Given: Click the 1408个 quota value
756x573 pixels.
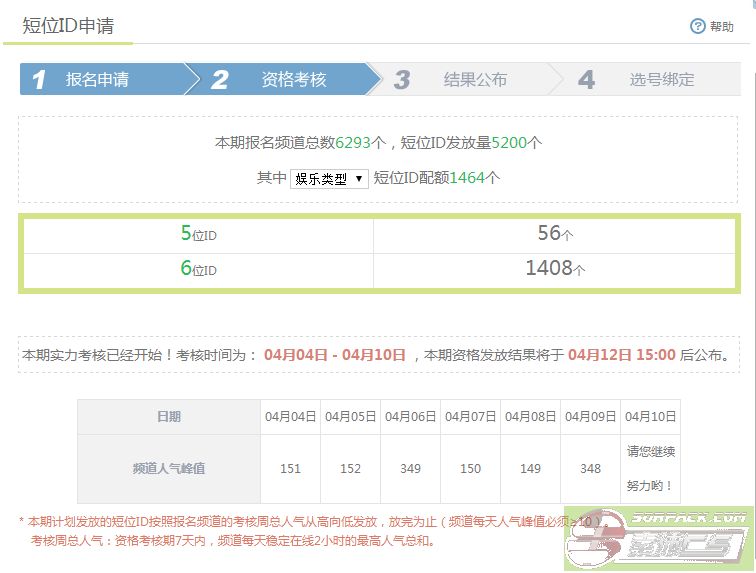Looking at the screenshot, I should pyautogui.click(x=555, y=268).
